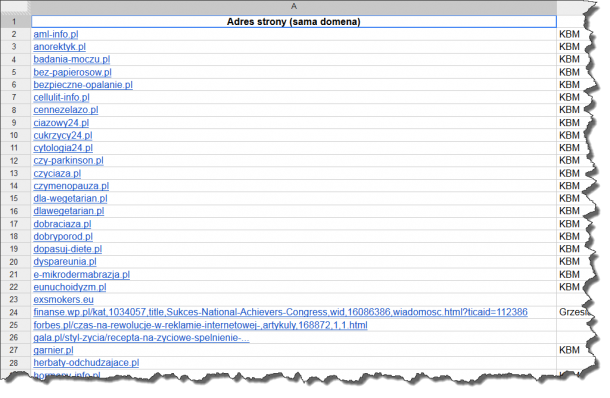Open the herbaty-odchudzajace.pl link
Image resolution: width=610 pixels, height=398 pixels.
[x=86, y=363]
